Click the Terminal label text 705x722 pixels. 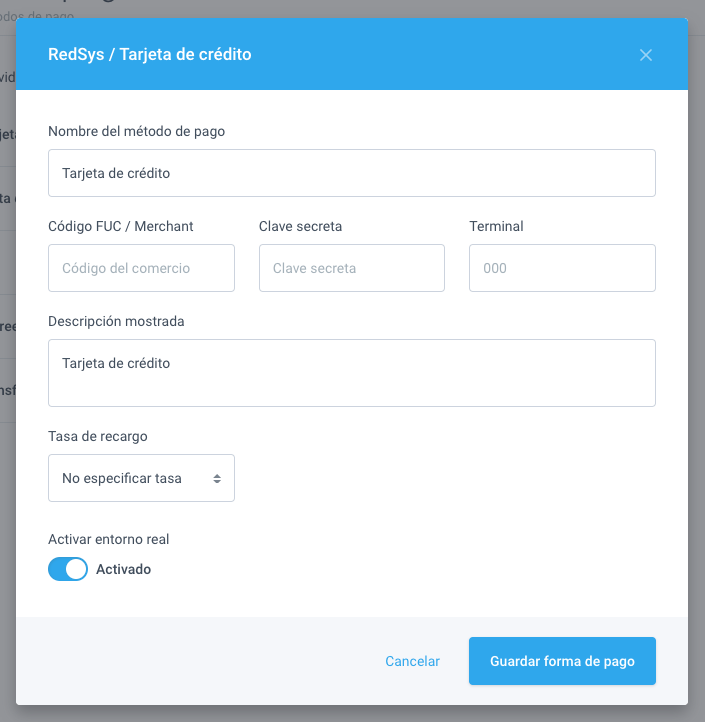tap(496, 226)
